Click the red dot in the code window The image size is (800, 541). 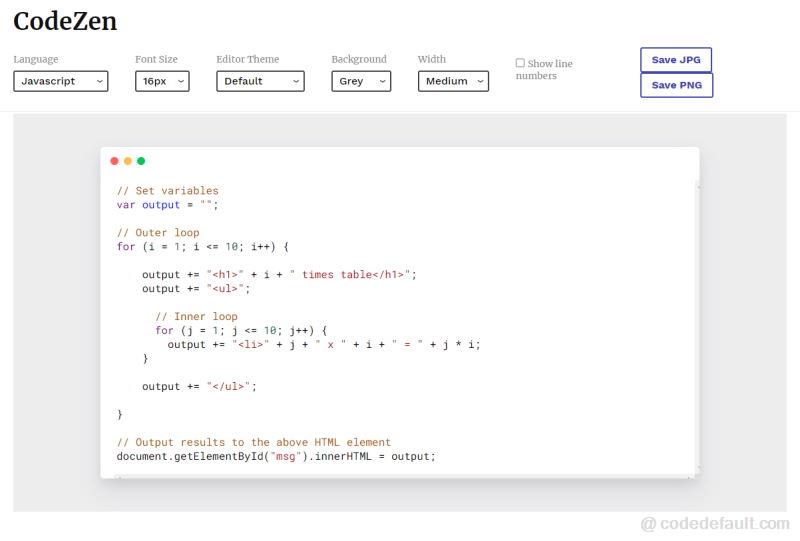tap(114, 161)
